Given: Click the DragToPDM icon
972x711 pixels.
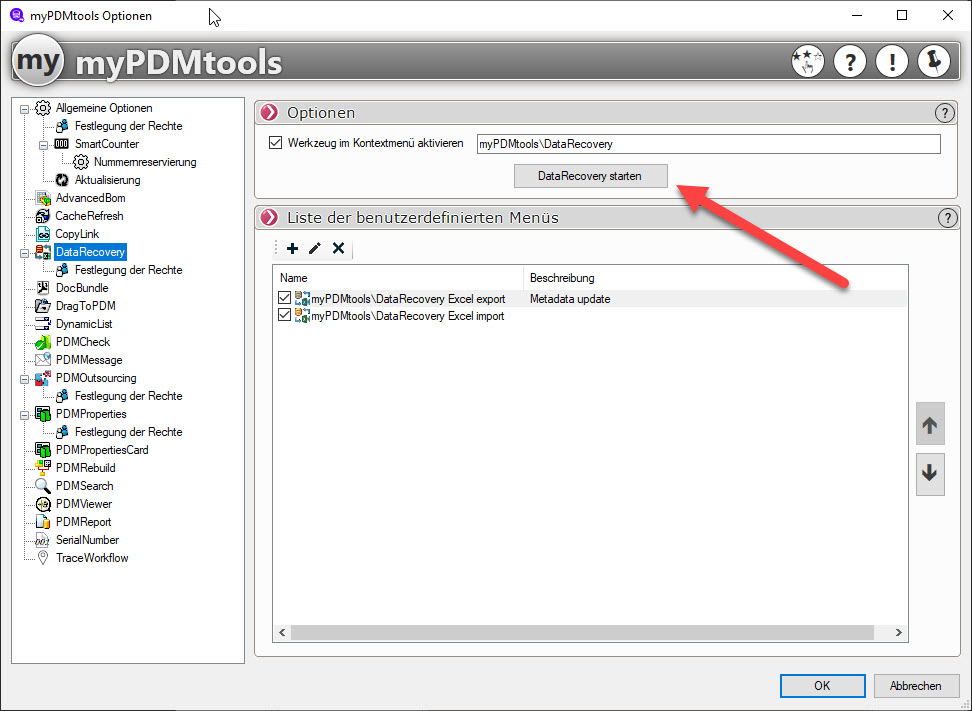Looking at the screenshot, I should pyautogui.click(x=43, y=306).
